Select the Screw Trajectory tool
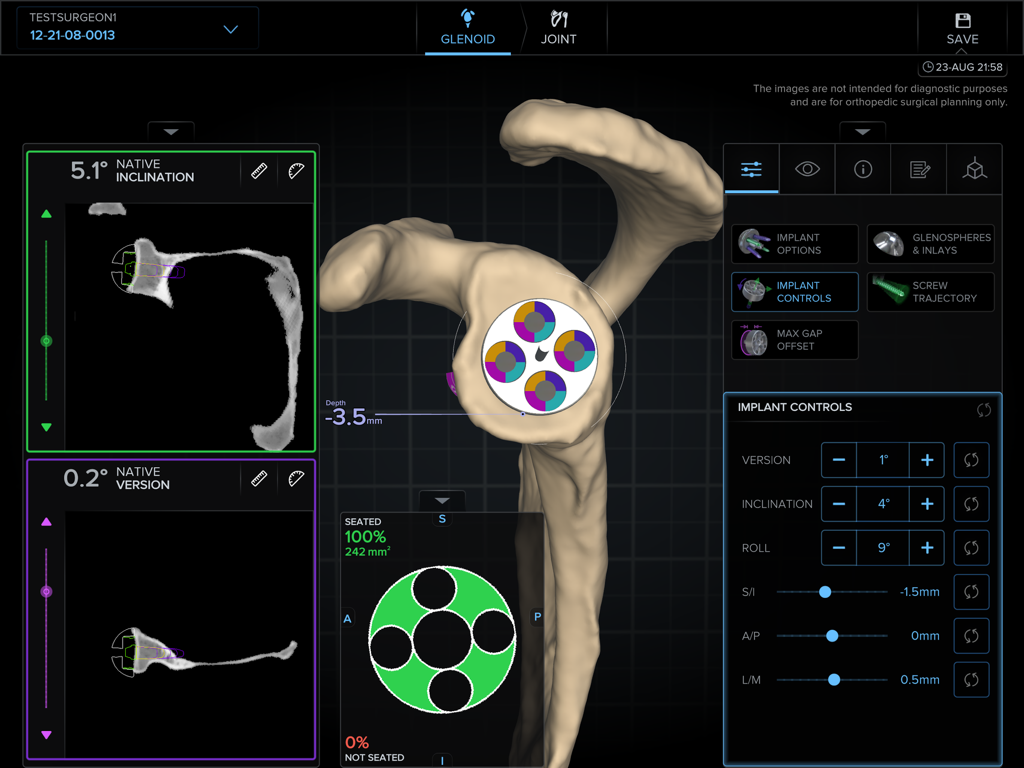Image resolution: width=1024 pixels, height=768 pixels. pyautogui.click(x=931, y=292)
